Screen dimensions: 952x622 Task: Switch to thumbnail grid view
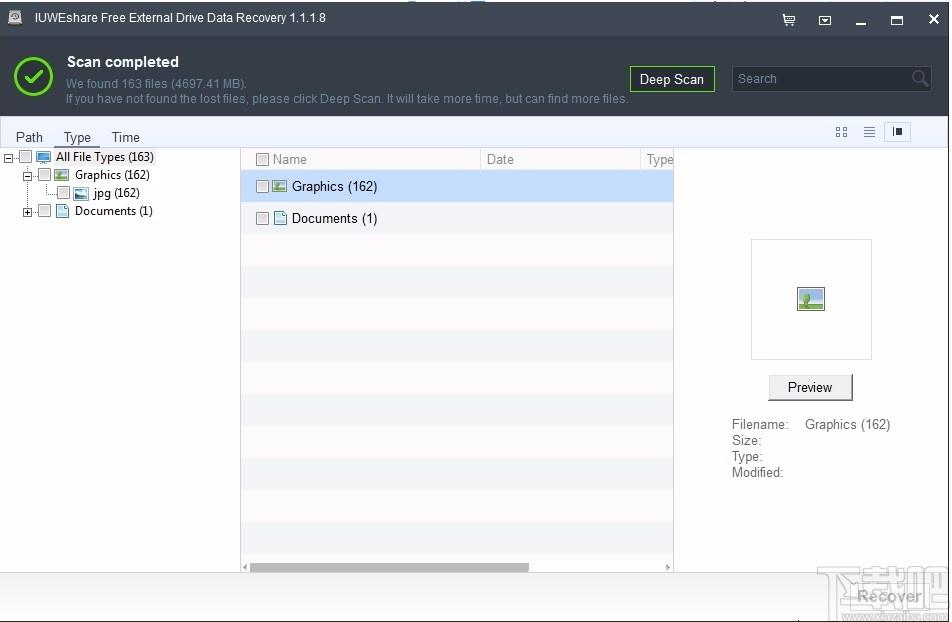[x=841, y=132]
